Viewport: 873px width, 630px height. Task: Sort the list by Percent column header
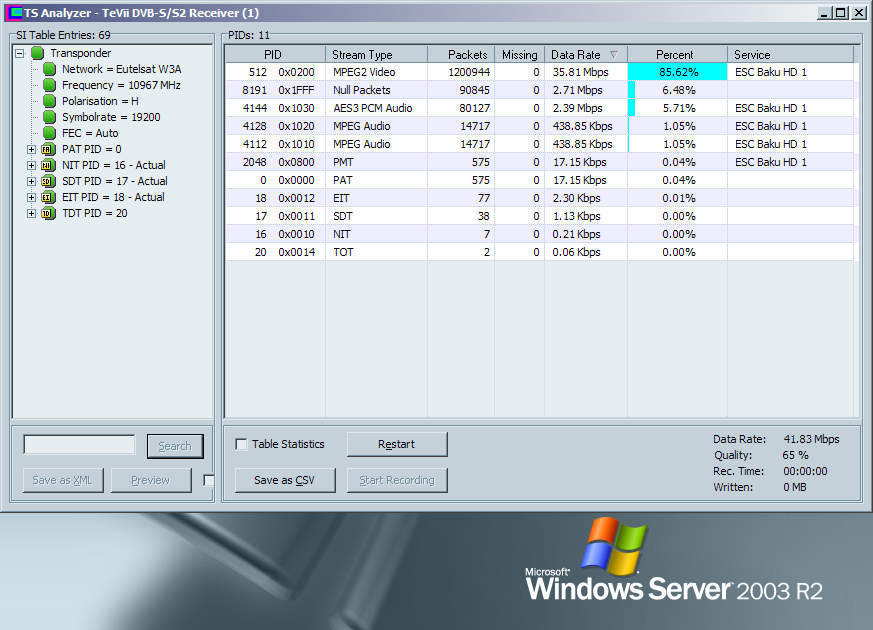click(677, 55)
